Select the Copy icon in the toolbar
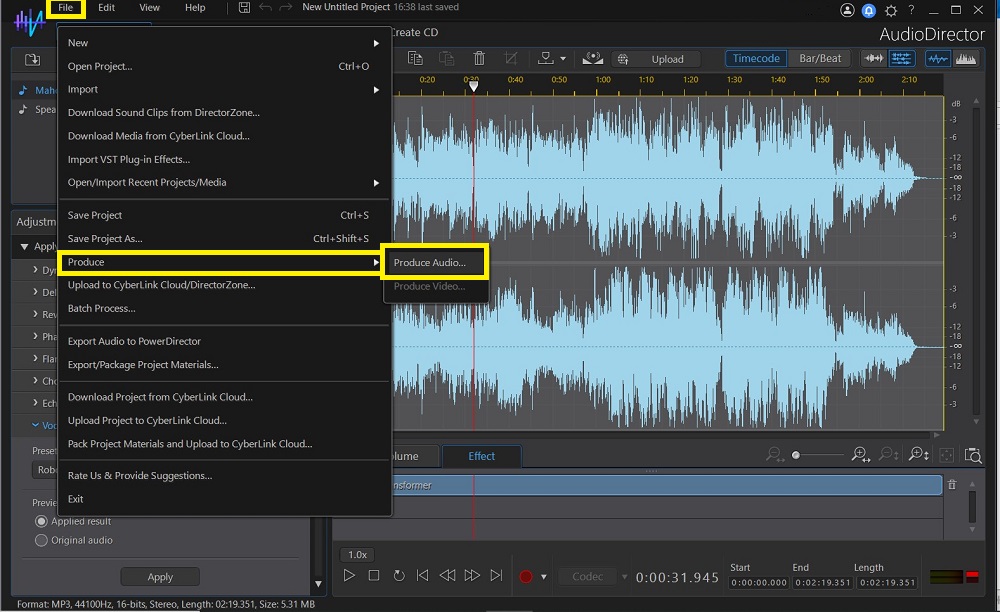This screenshot has height=612, width=1000. [415, 58]
